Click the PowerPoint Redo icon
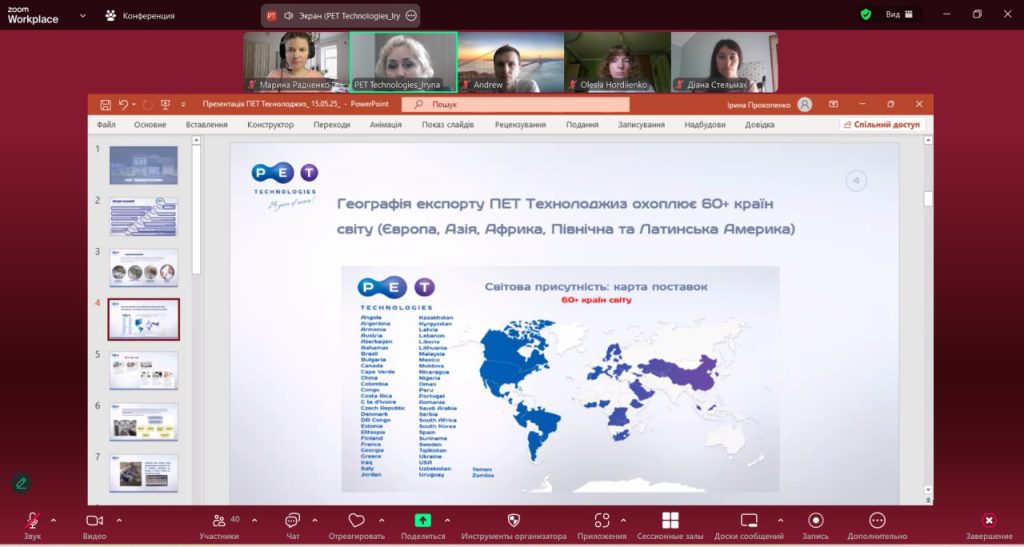This screenshot has height=547, width=1024. point(147,104)
